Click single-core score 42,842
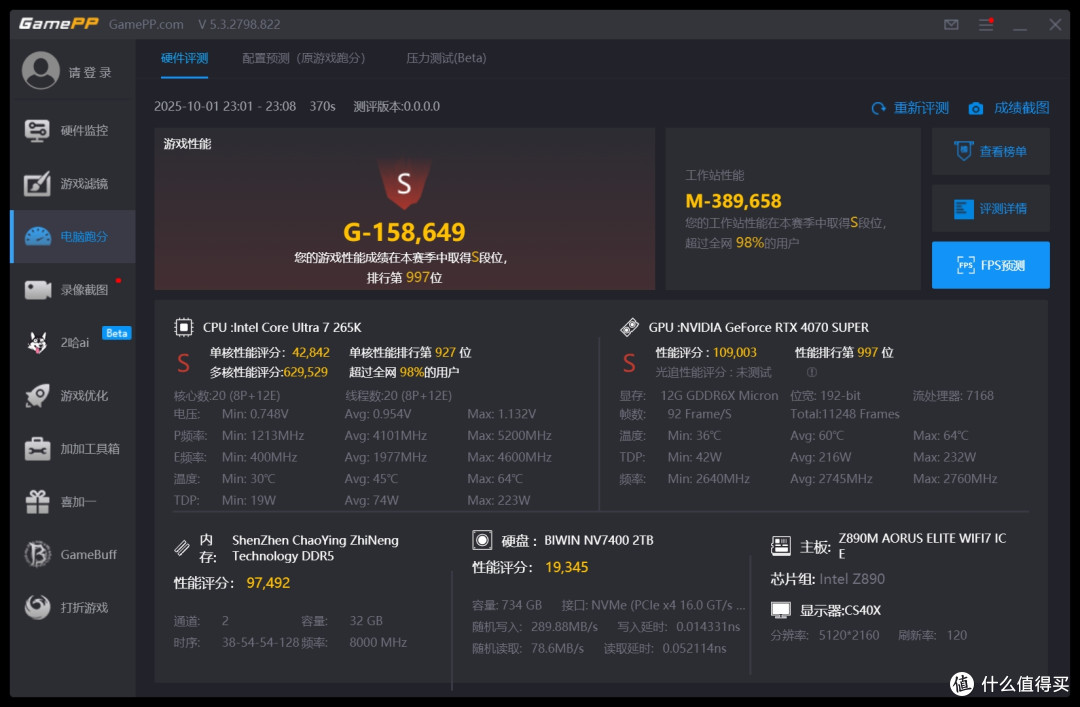The width and height of the screenshot is (1080, 707). 311,353
